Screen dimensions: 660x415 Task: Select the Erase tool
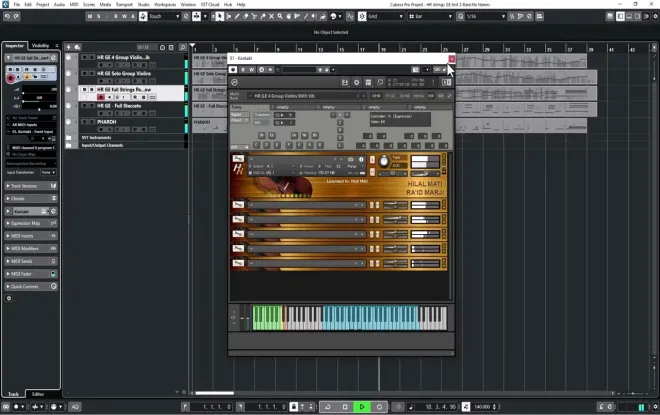coord(246,16)
